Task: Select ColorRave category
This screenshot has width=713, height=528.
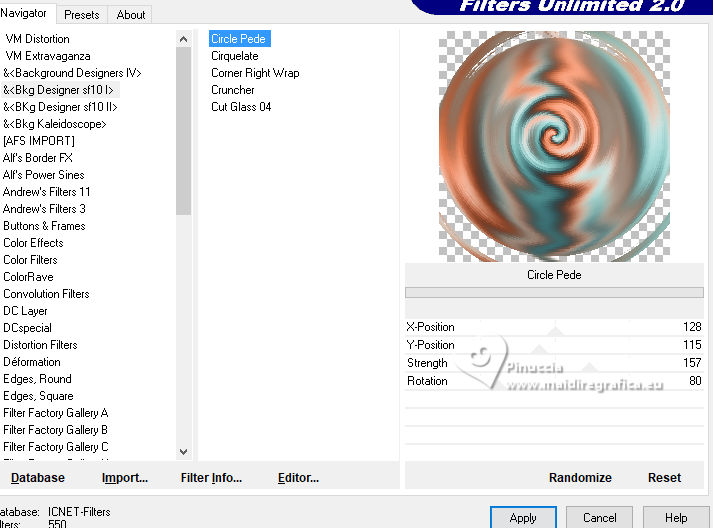Action: 28,277
